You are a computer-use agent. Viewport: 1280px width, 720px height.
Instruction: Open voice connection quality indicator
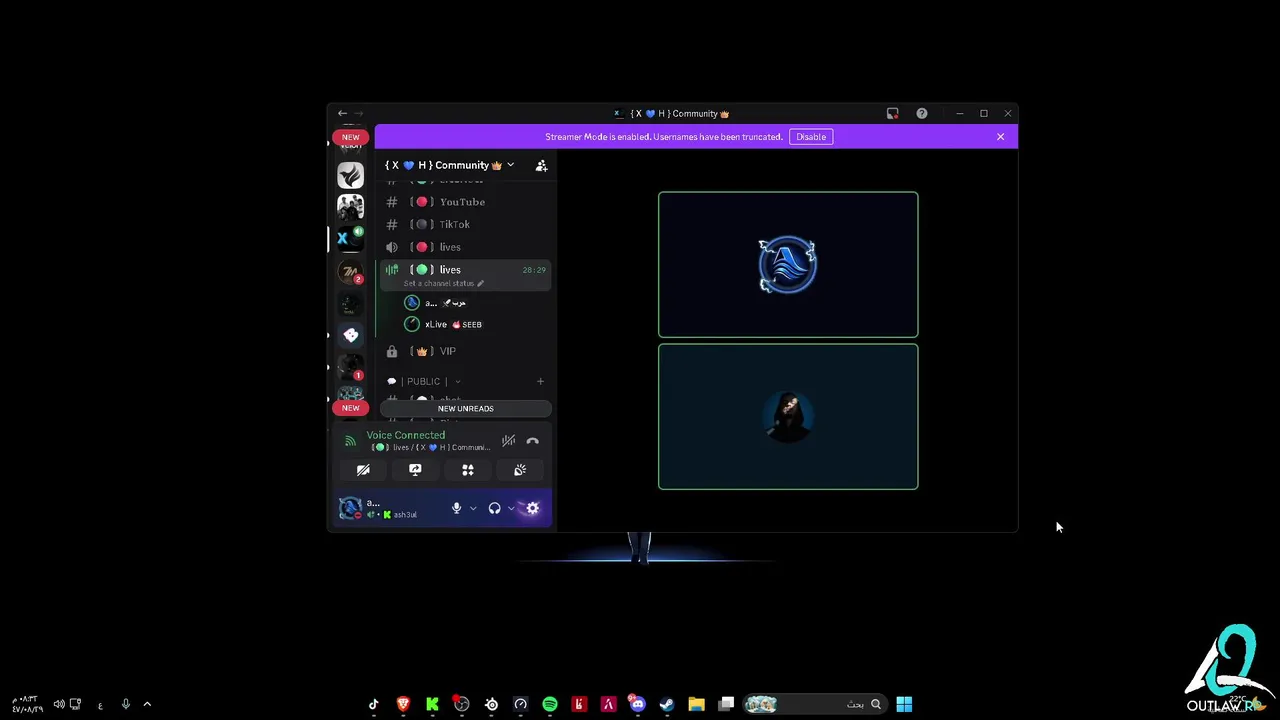tap(350, 441)
